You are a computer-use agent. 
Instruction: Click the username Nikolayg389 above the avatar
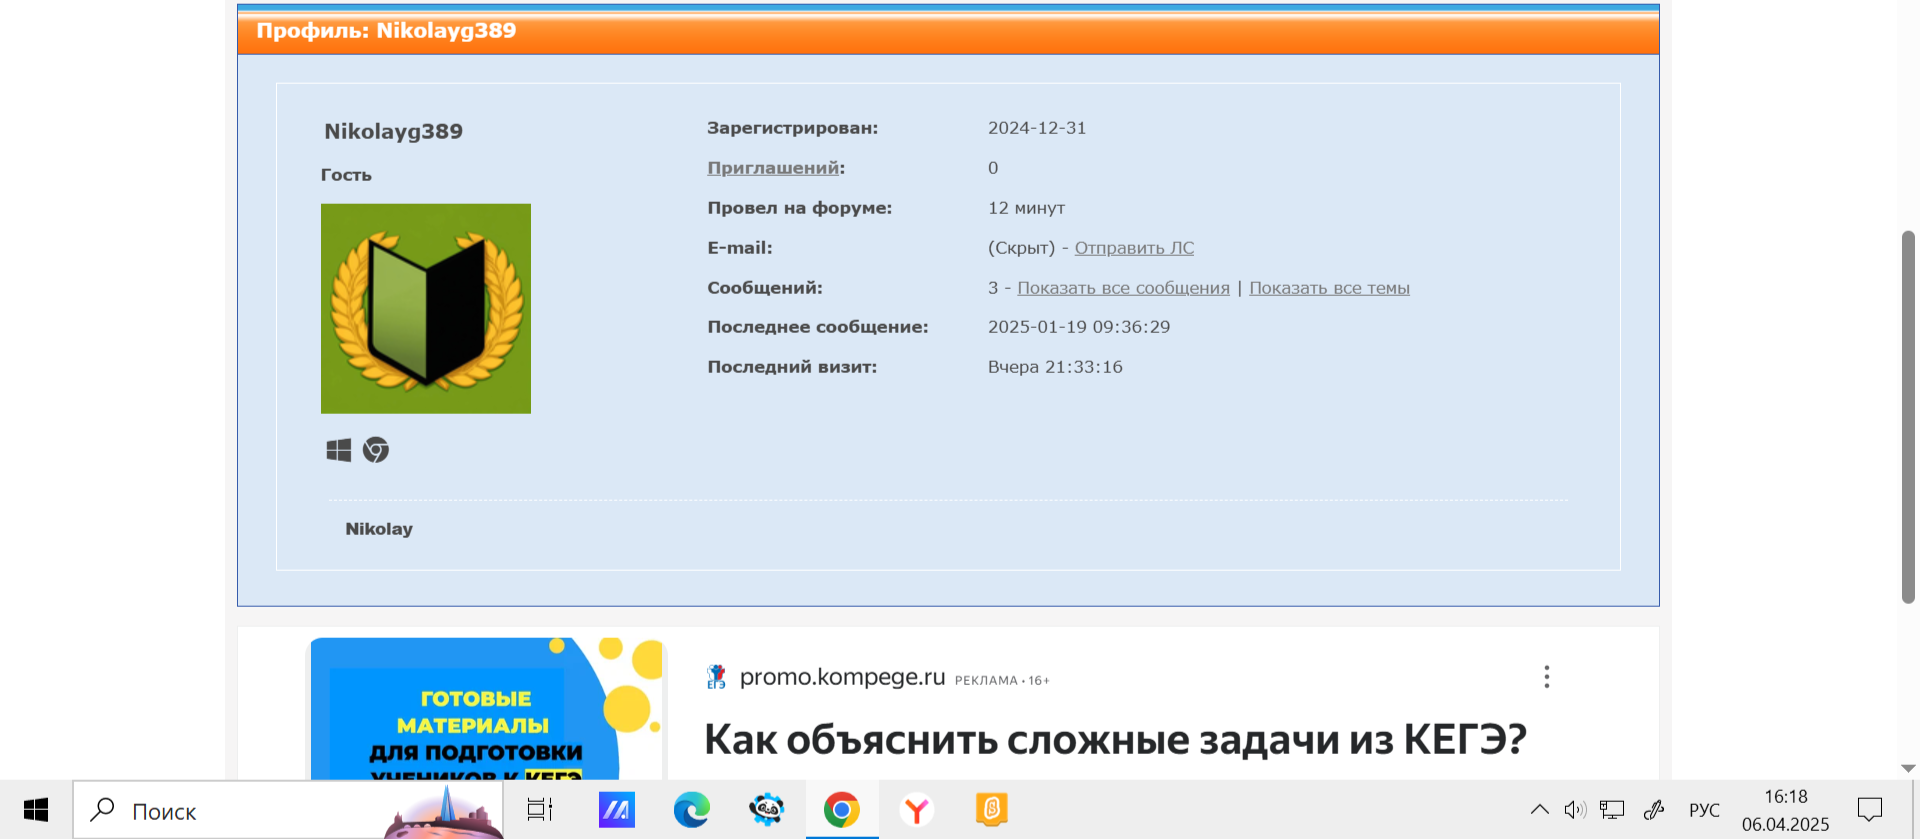(x=393, y=131)
